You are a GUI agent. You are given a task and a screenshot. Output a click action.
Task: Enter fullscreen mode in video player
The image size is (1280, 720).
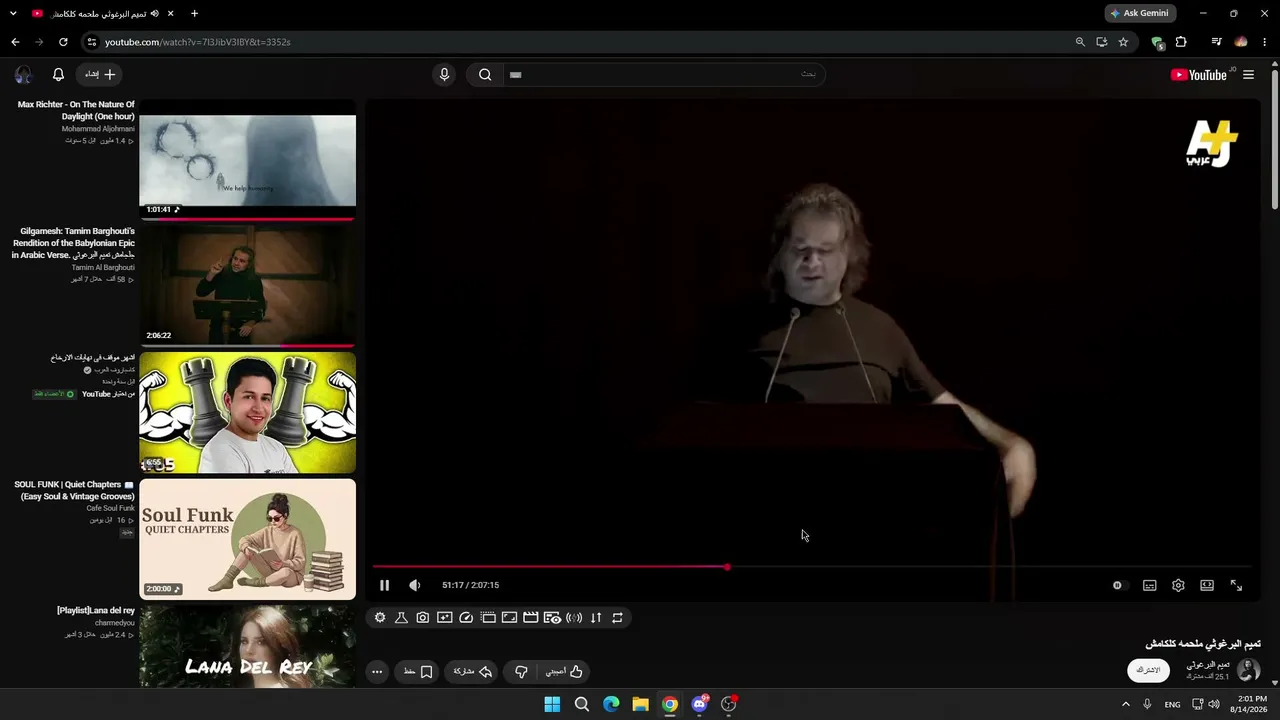click(x=1236, y=585)
